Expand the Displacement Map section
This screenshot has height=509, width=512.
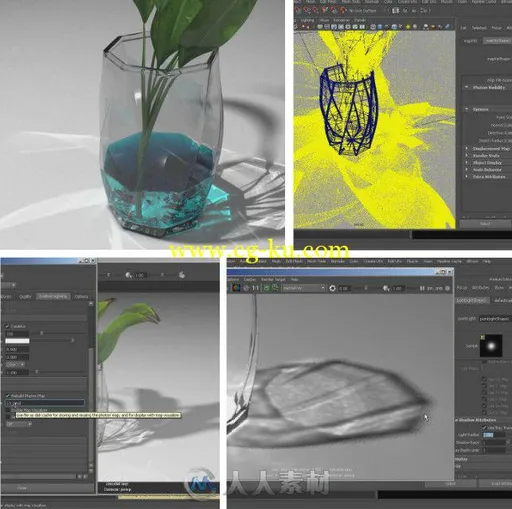pyautogui.click(x=467, y=148)
